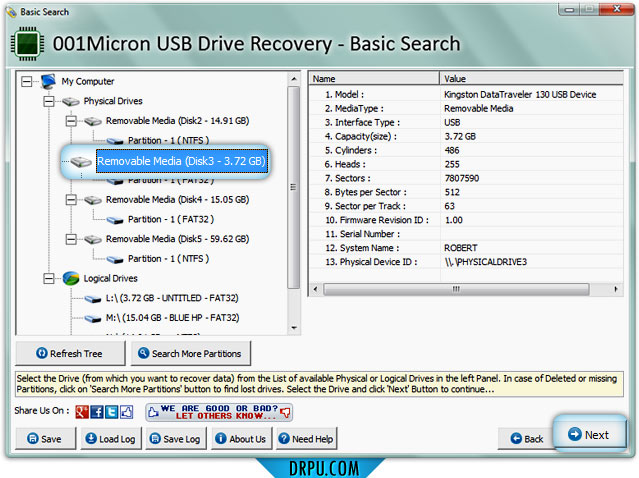This screenshot has height=478, width=639.
Task: Click the Logical Drives tree label
Action: 110,278
